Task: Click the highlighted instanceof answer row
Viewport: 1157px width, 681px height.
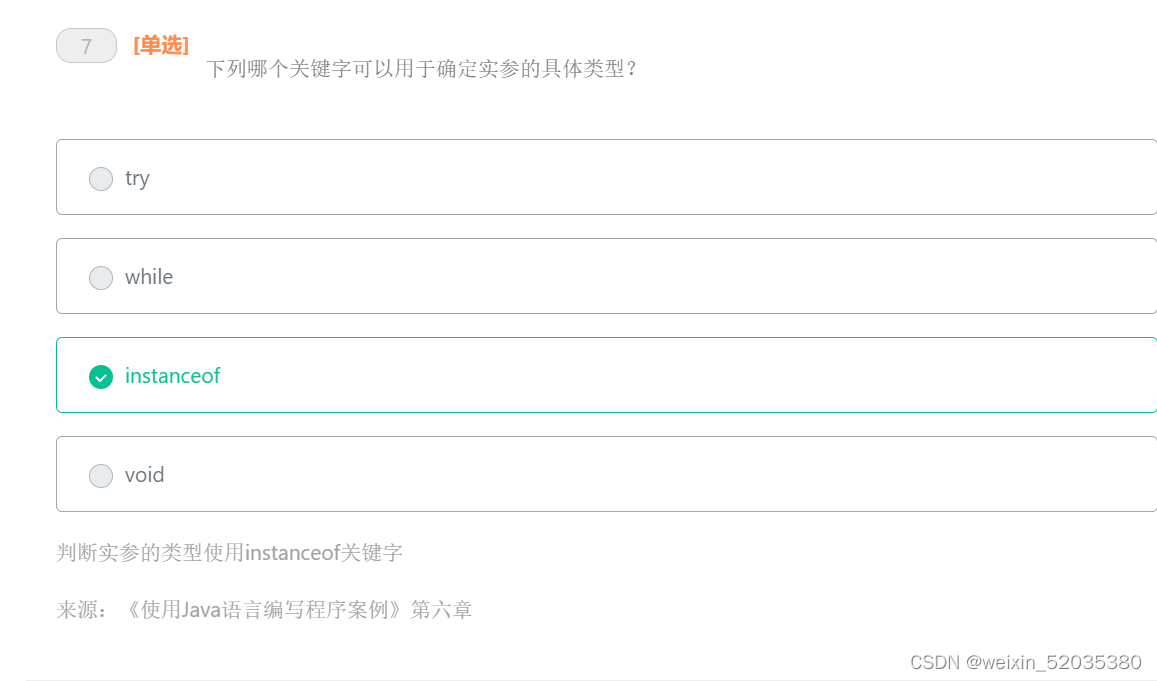Action: (600, 377)
